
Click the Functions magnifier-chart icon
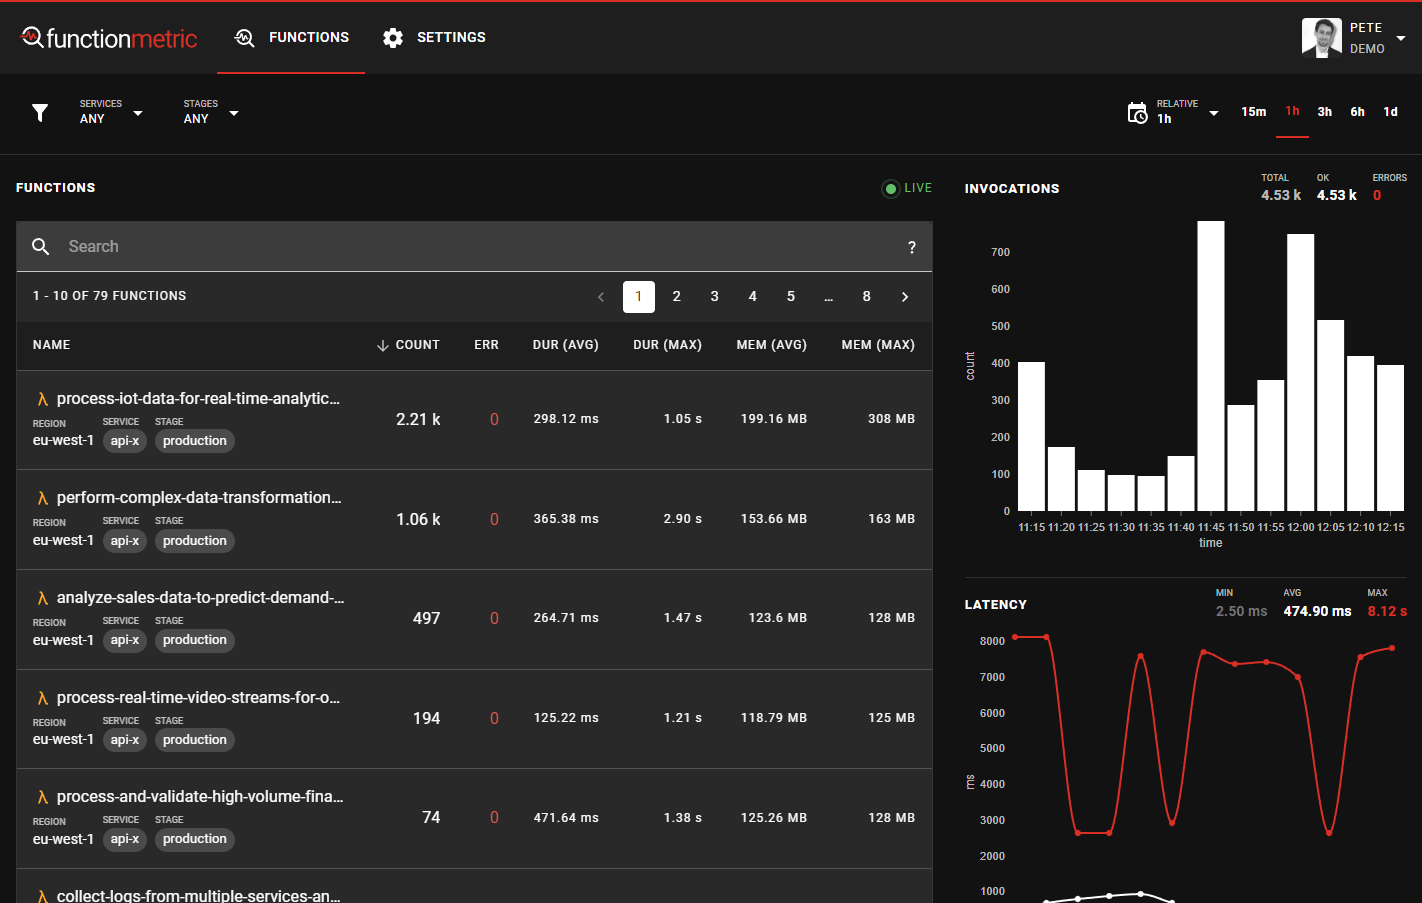click(x=245, y=38)
